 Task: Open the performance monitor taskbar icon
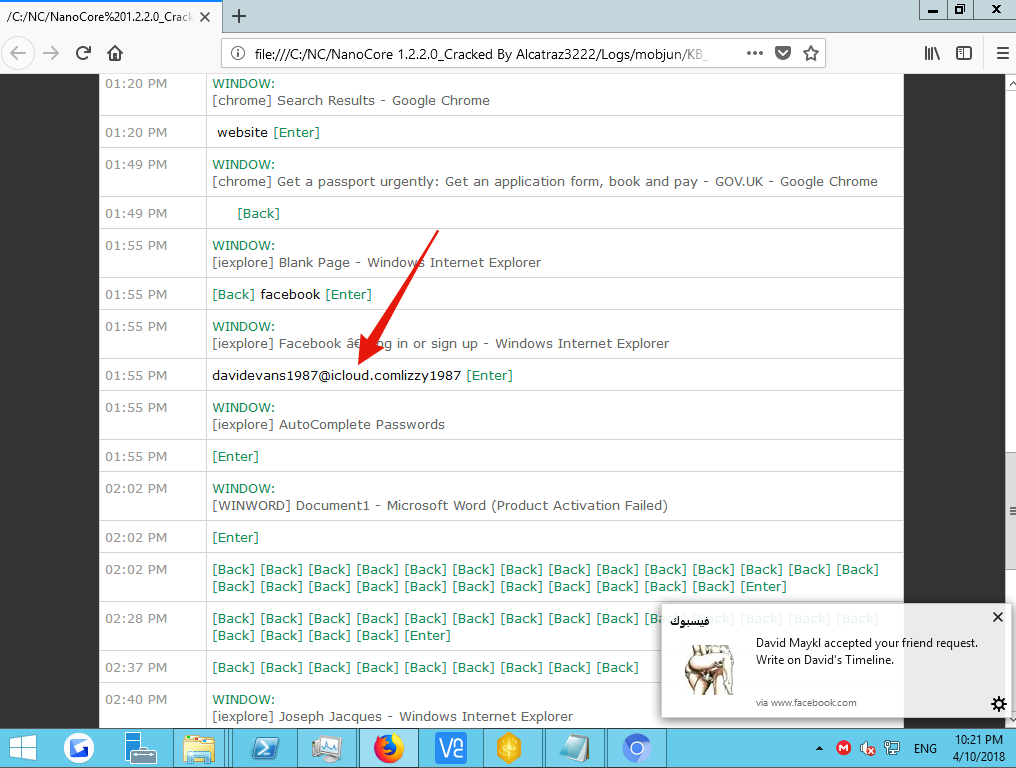coord(327,749)
